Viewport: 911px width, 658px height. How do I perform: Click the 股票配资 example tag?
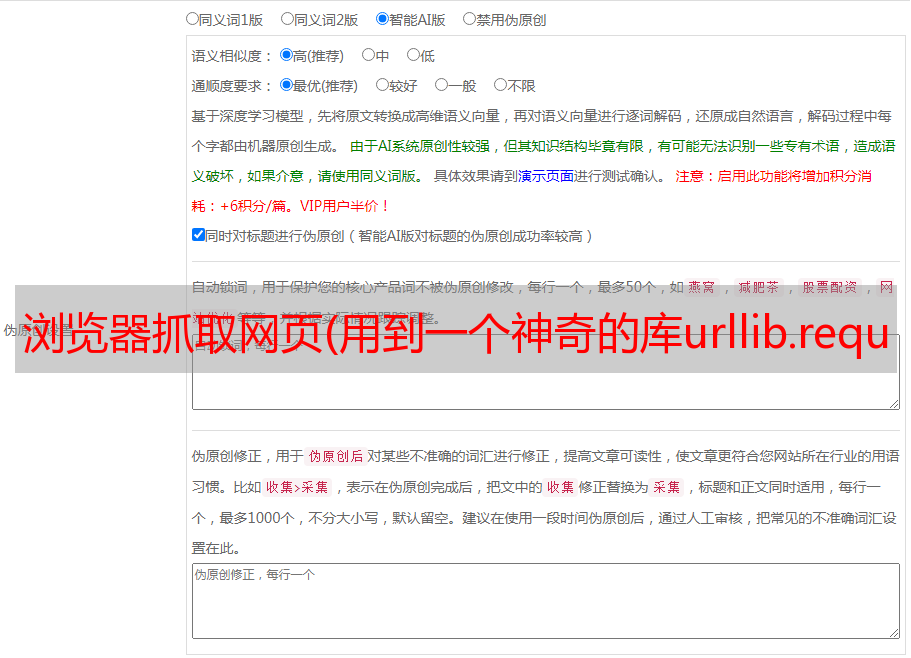[830, 287]
